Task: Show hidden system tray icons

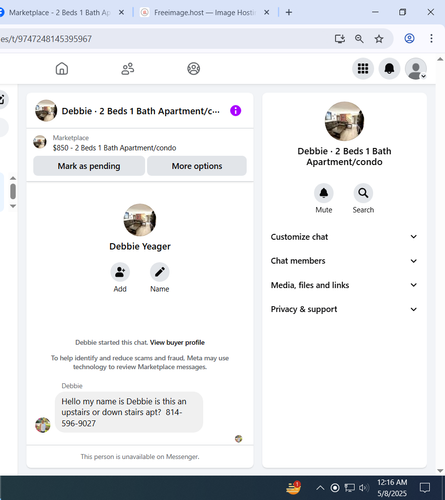Action: 320,488
